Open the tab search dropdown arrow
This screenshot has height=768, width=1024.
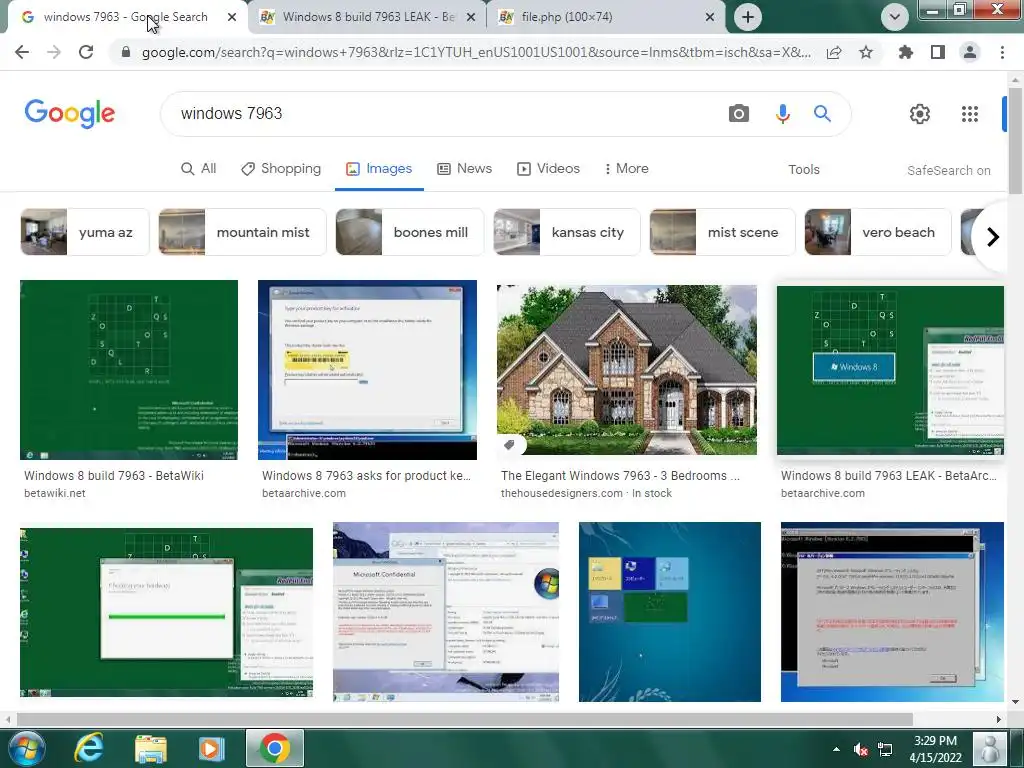895,17
